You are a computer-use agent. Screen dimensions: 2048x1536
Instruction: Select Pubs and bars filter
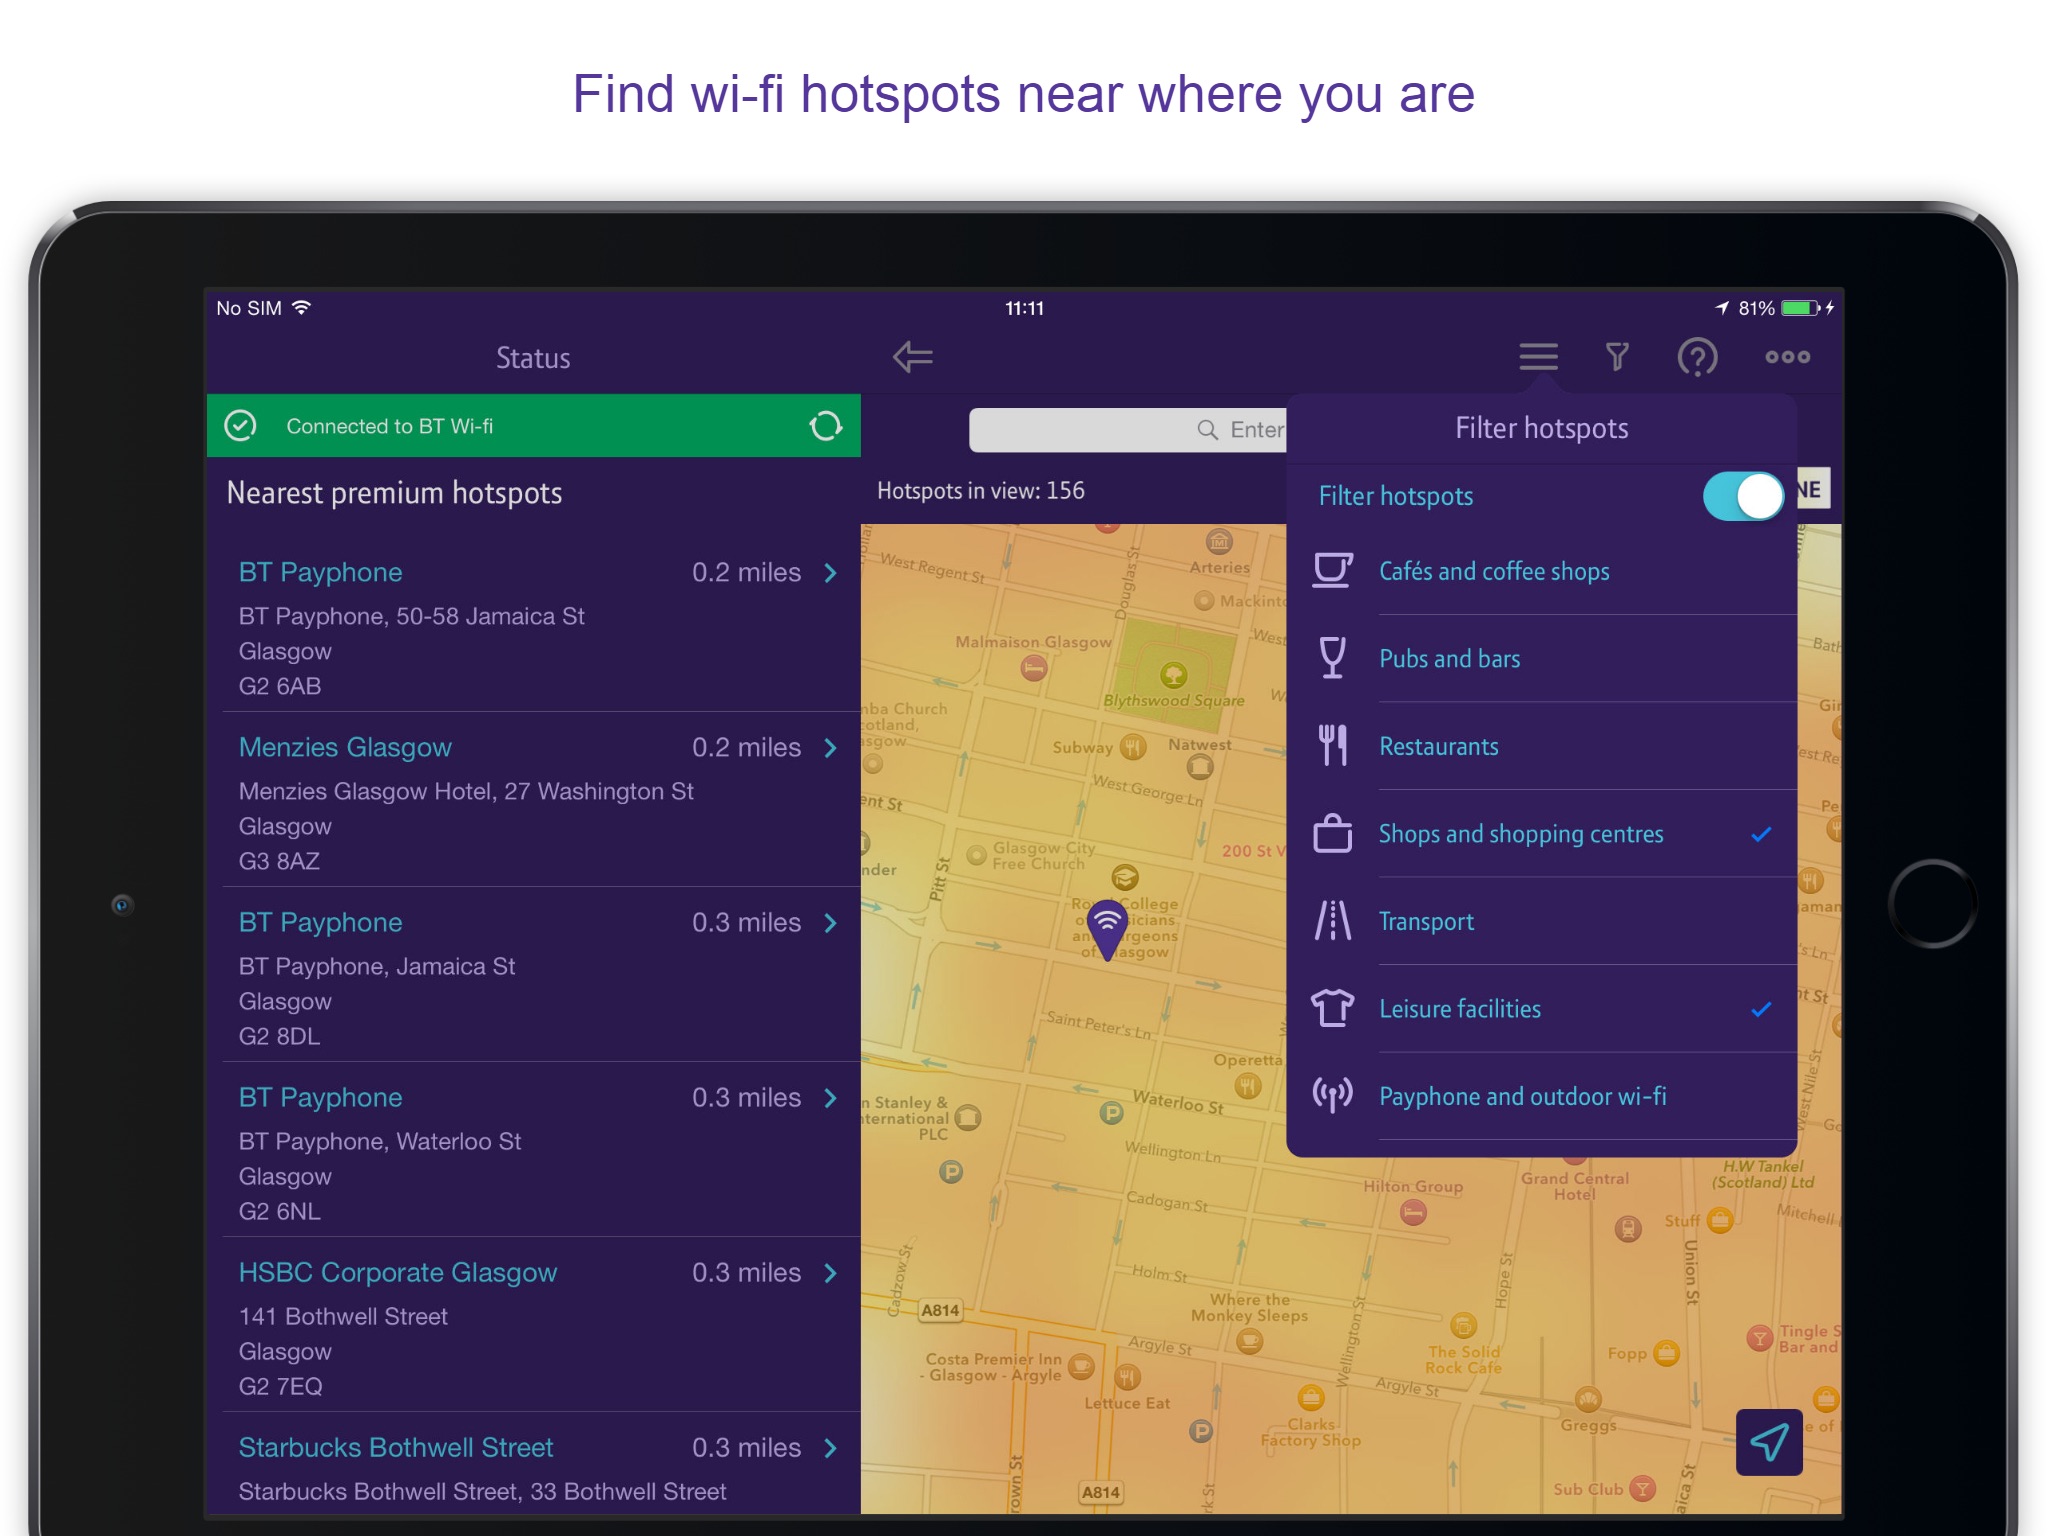[1449, 659]
